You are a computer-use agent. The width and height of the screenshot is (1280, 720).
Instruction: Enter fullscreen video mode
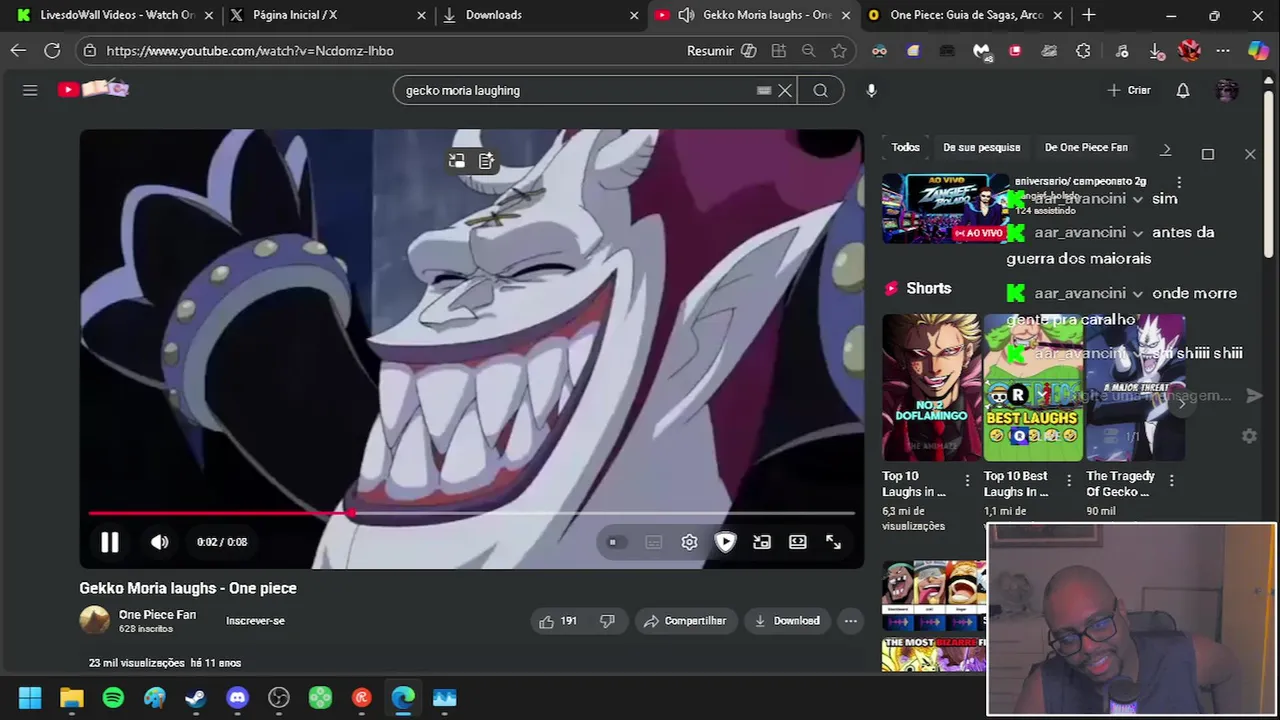[833, 542]
